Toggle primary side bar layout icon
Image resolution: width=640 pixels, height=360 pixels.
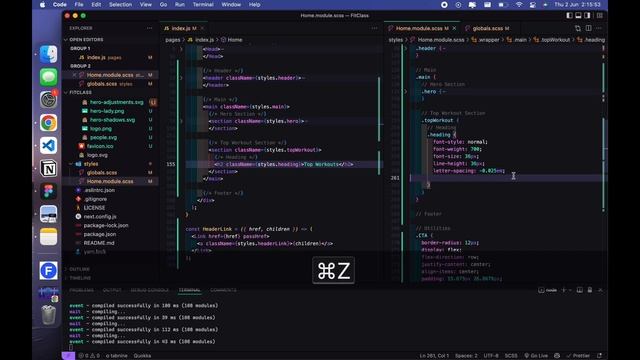[x=569, y=16]
